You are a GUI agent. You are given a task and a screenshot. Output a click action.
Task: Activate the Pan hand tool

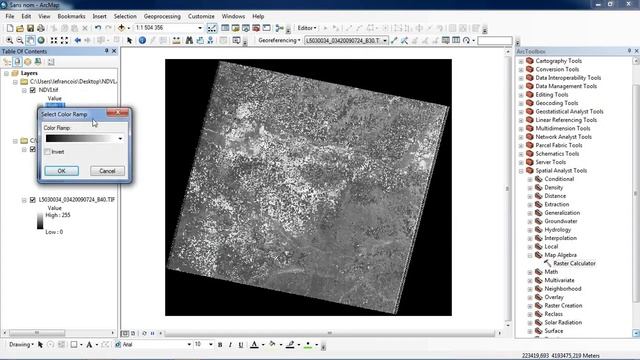pos(30,40)
